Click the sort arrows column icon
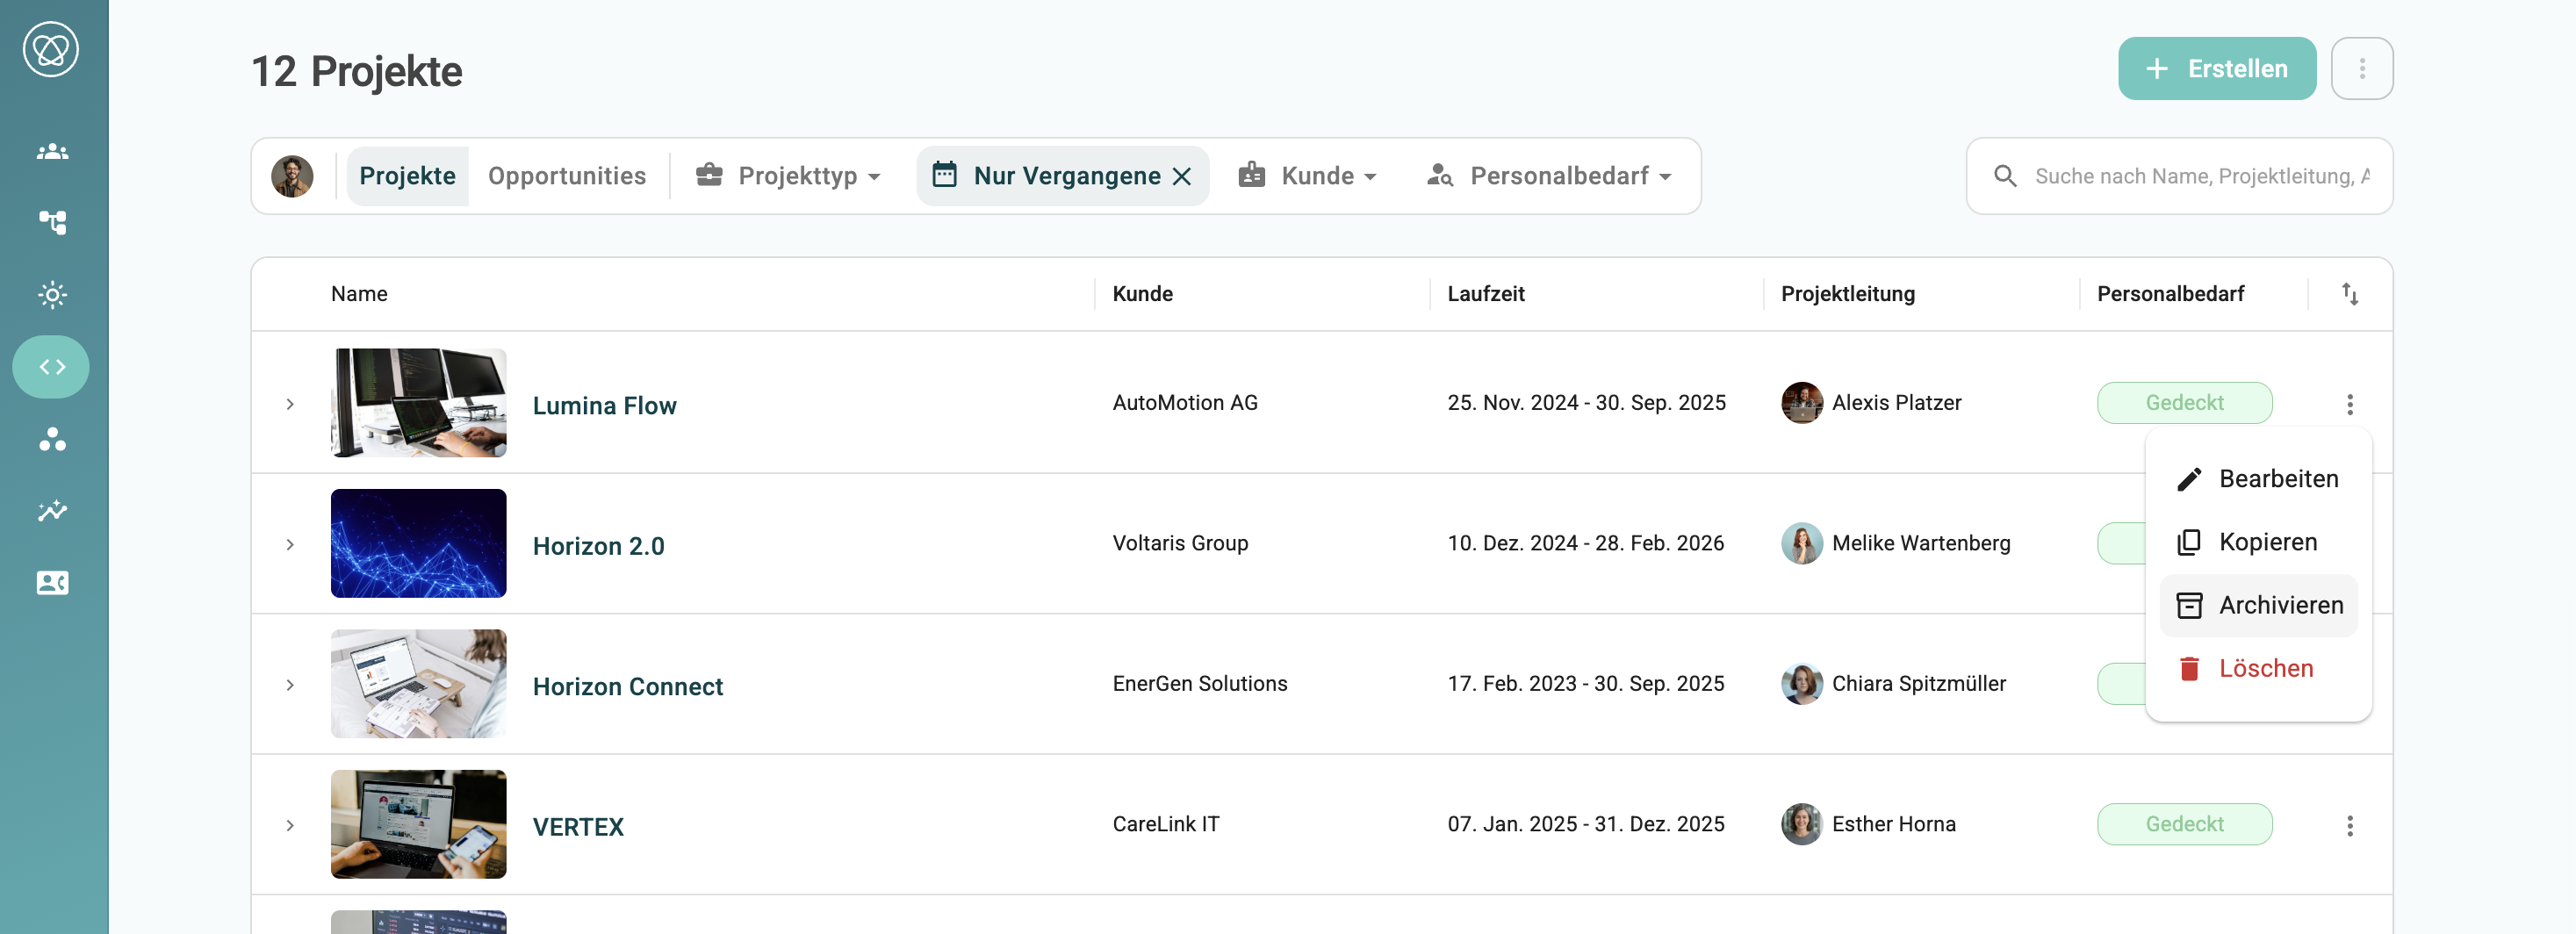 pos(2350,294)
